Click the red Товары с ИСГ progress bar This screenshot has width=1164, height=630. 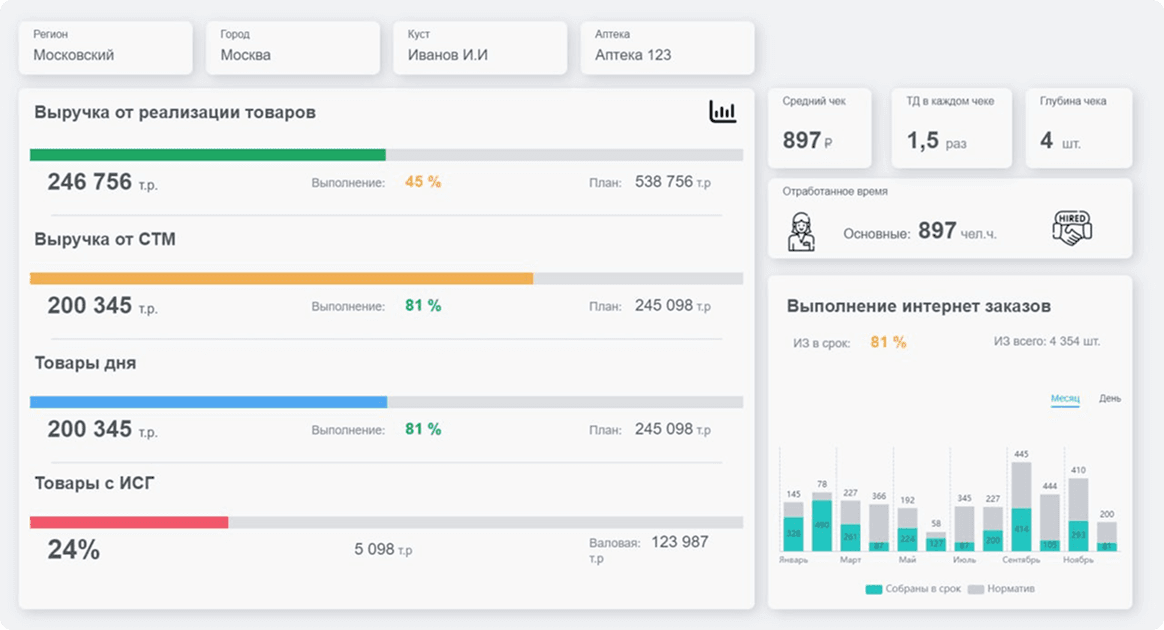129,522
